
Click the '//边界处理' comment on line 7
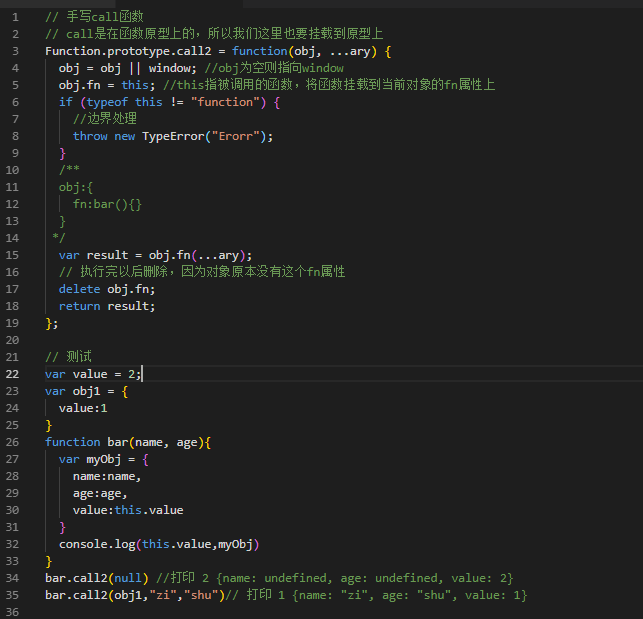point(105,119)
